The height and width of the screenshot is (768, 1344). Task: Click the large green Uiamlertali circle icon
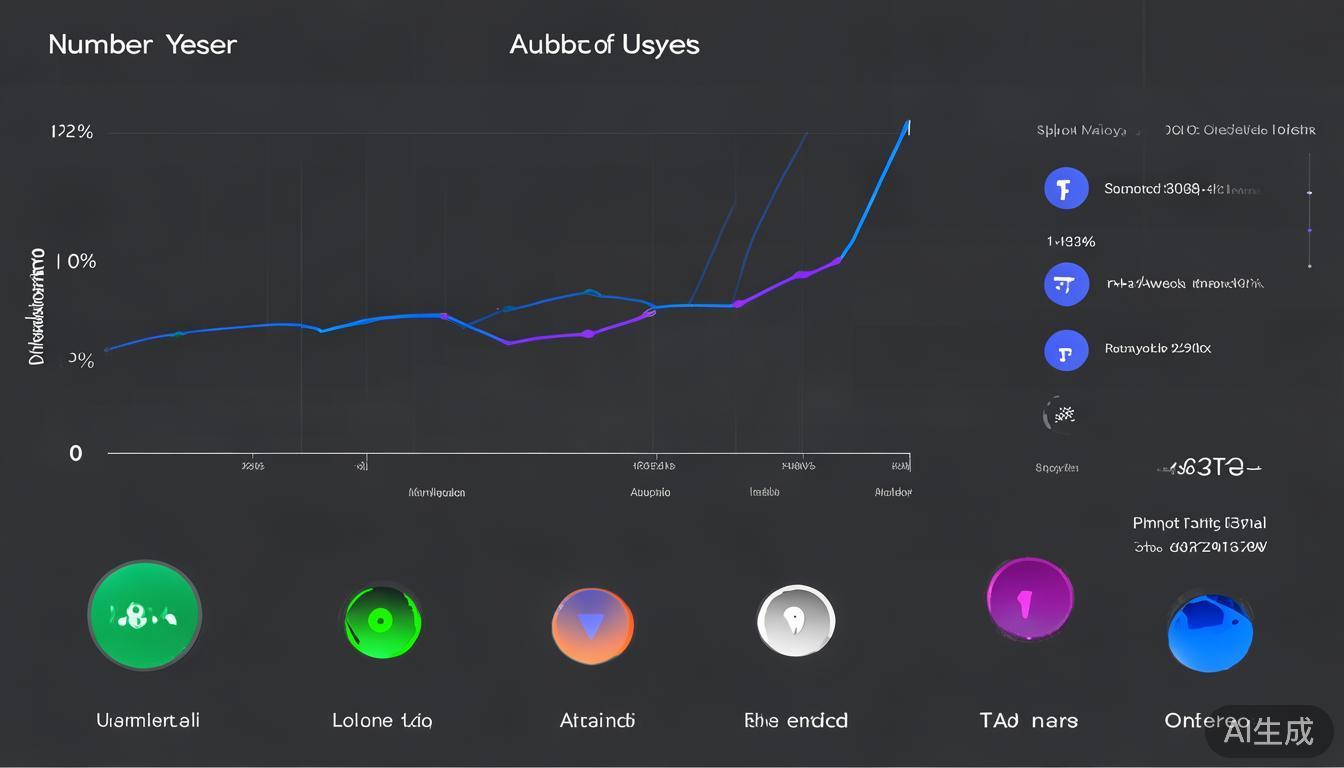pyautogui.click(x=145, y=616)
